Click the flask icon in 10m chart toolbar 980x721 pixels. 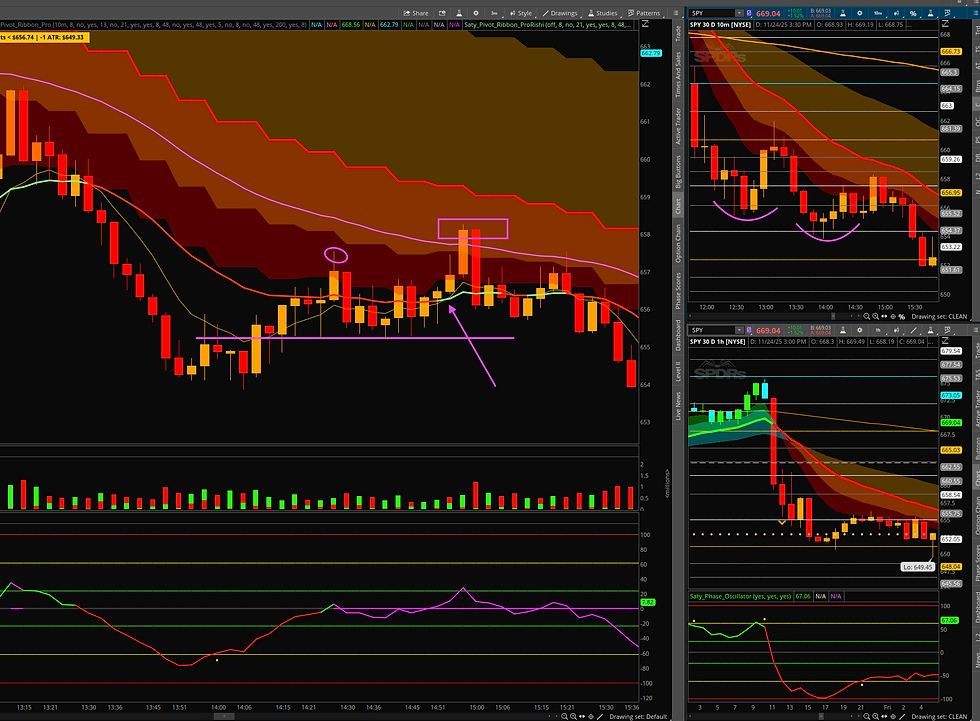point(842,13)
